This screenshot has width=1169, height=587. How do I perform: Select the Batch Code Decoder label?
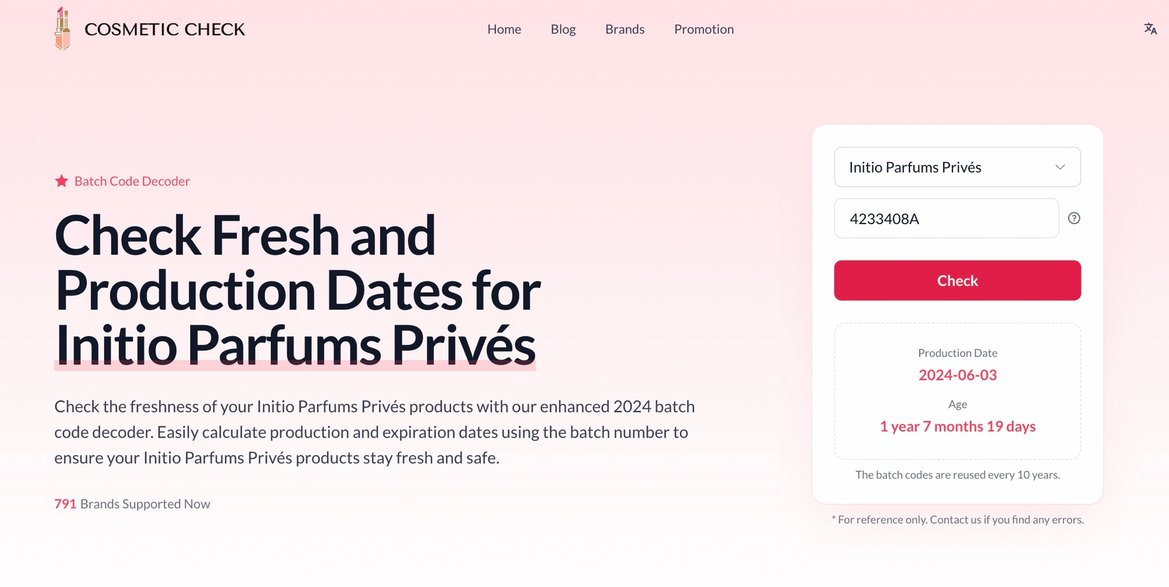pos(132,181)
